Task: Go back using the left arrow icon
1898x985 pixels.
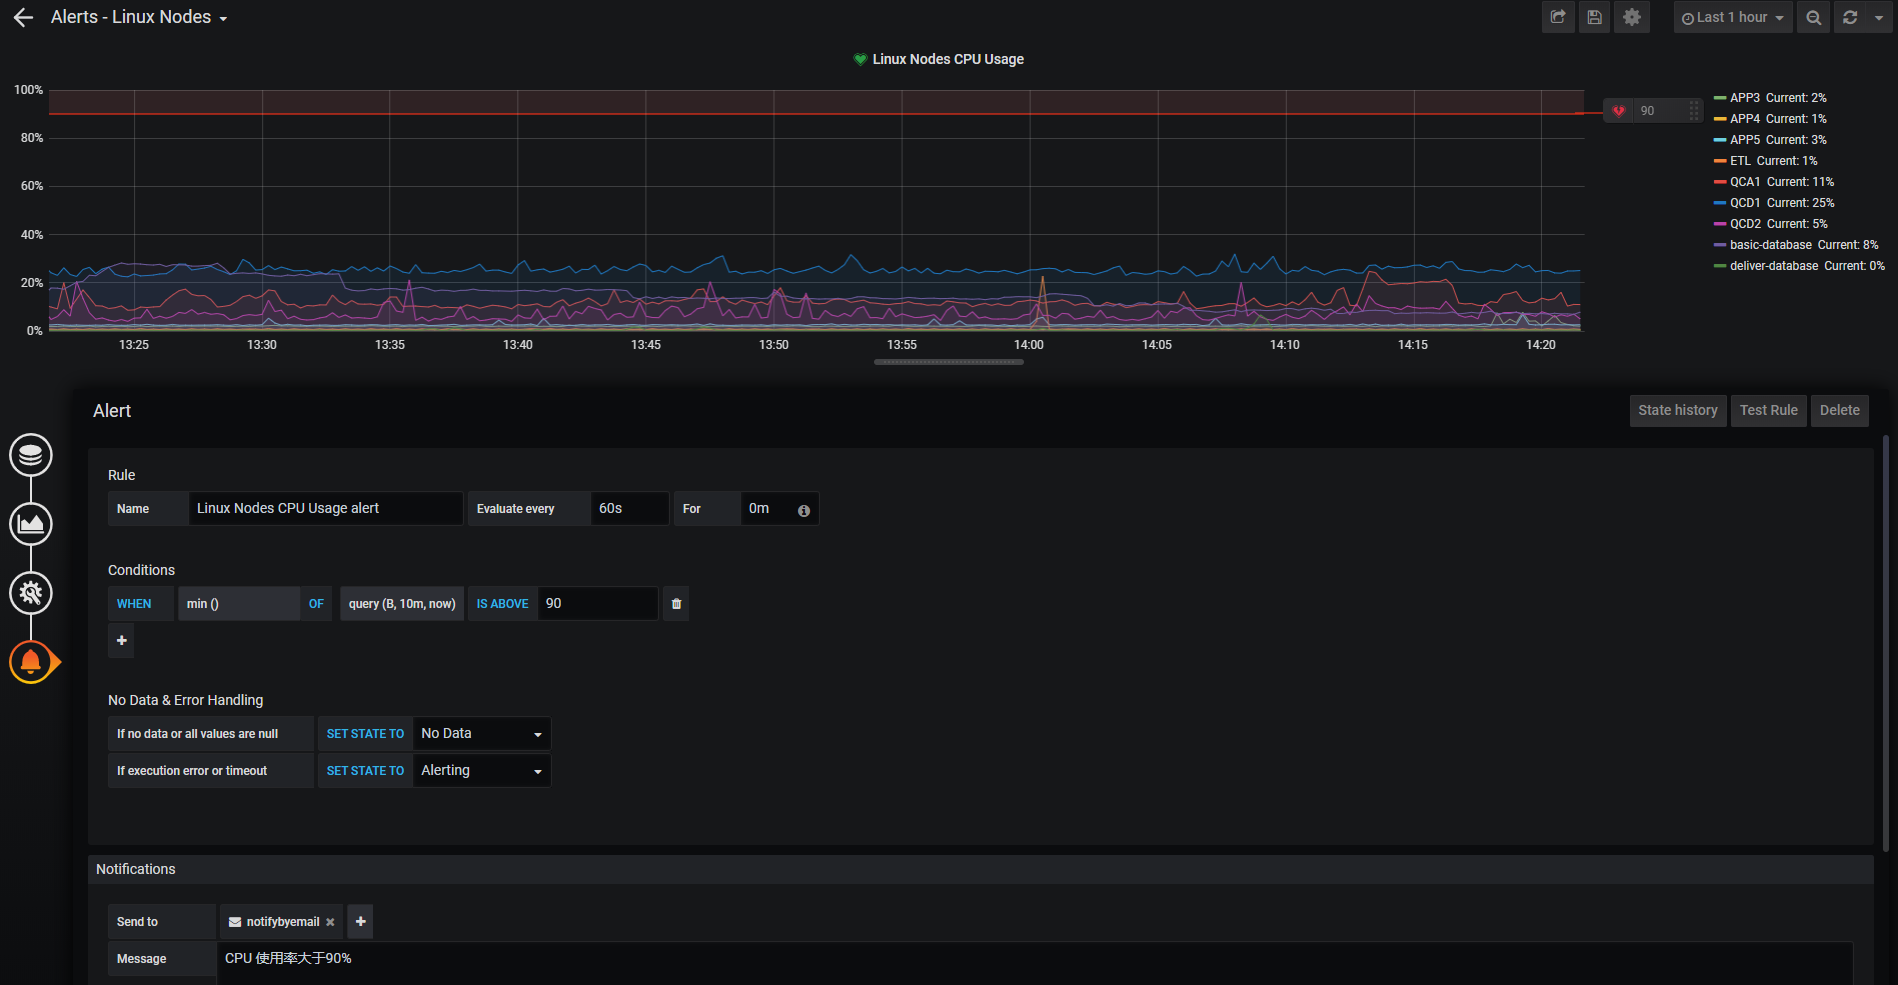Action: [23, 18]
